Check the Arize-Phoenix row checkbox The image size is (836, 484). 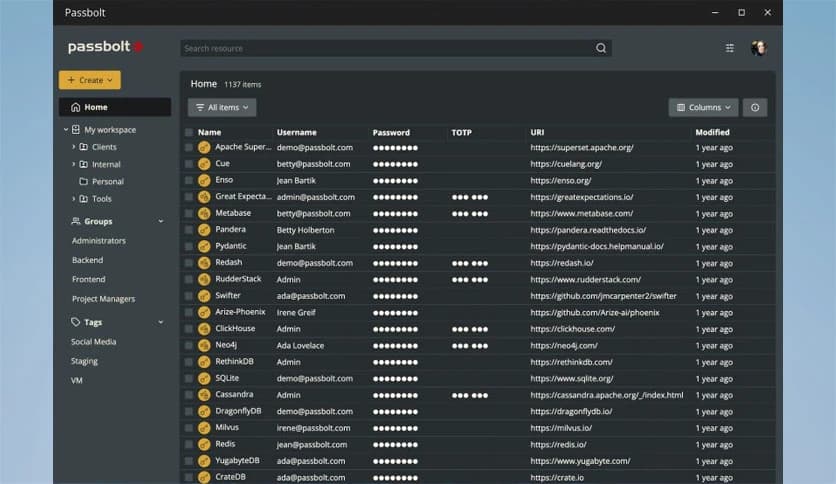coord(189,312)
